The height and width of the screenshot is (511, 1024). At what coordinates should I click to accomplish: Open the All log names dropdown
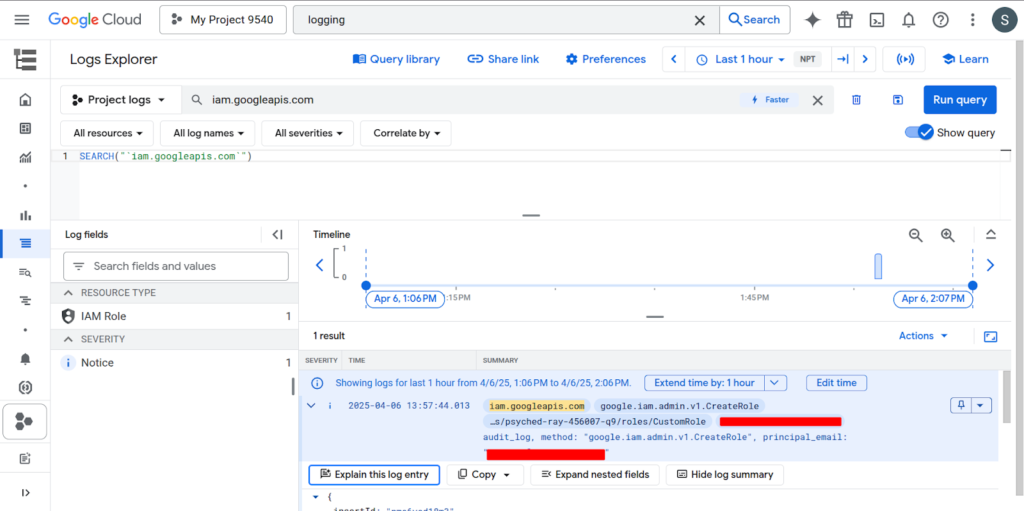pos(209,133)
